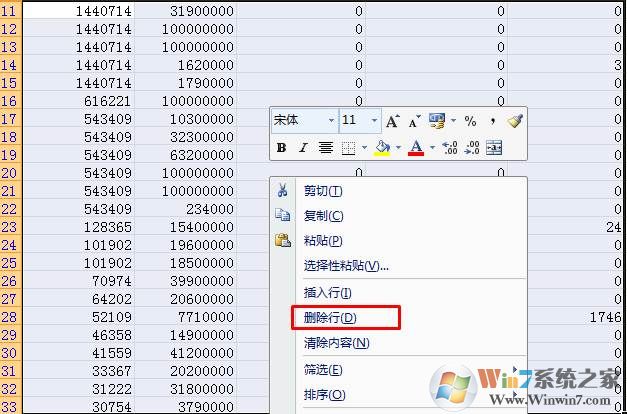The image size is (627, 414).
Task: Select cell with value 18500000
Action: 186,263
